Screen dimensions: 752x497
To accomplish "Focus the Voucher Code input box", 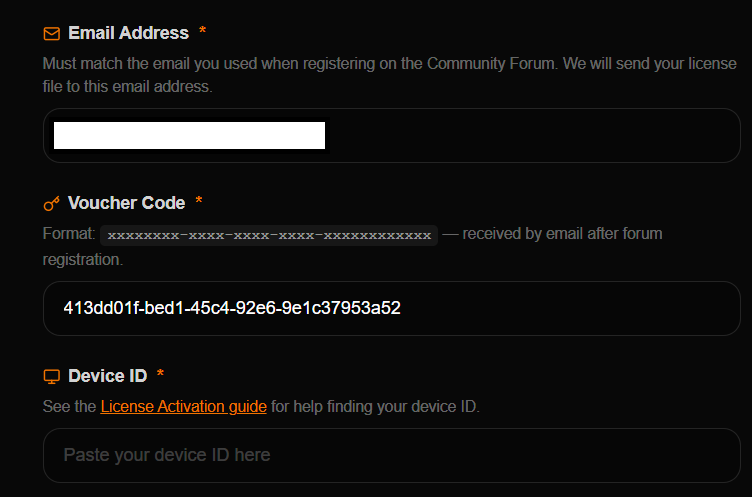I will 392,308.
